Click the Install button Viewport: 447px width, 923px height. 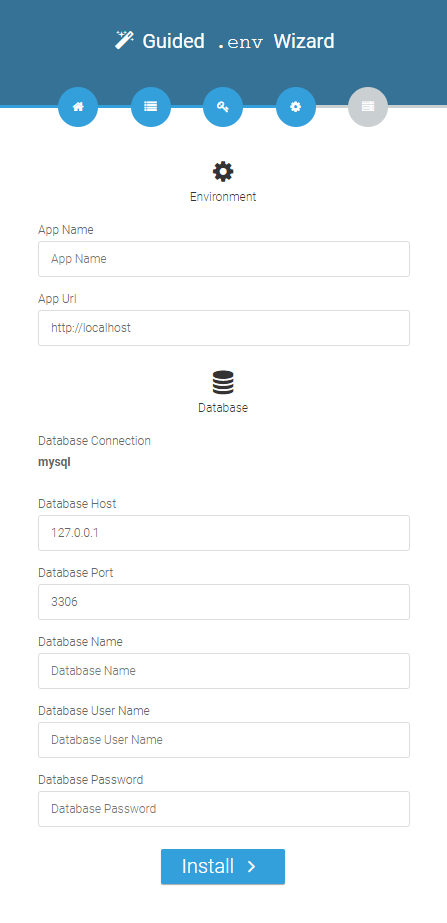223,866
